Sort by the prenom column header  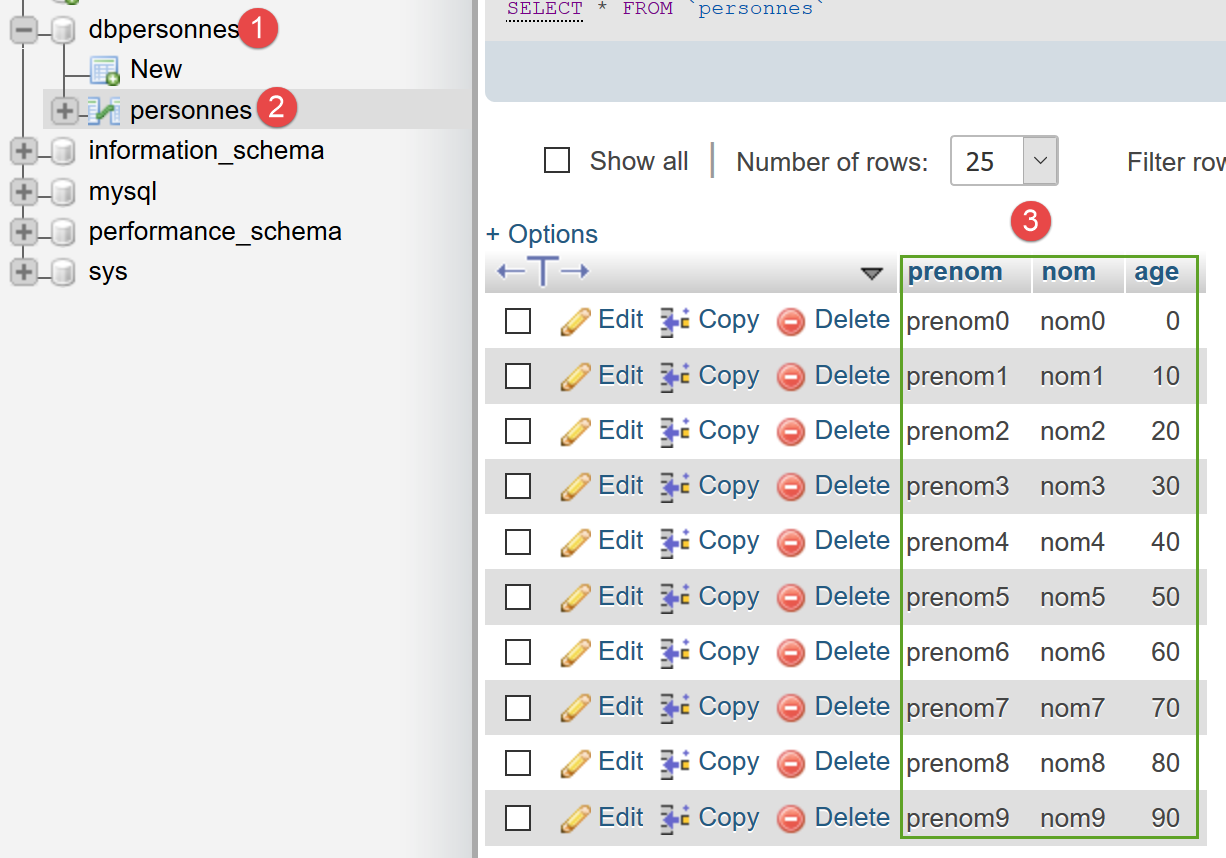tap(955, 272)
